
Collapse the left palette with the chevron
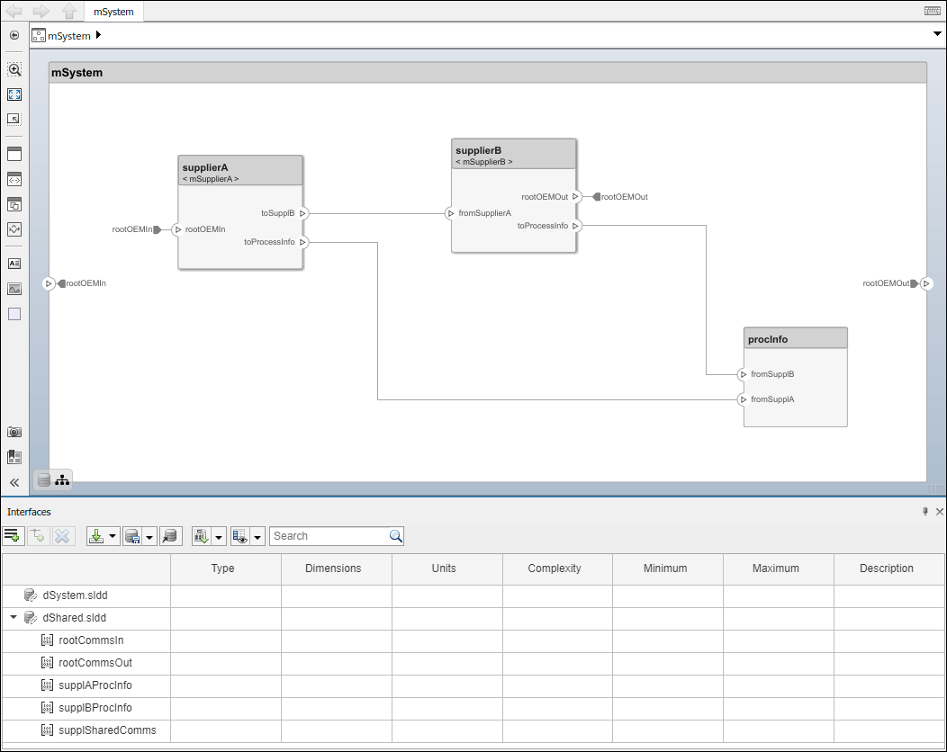[x=14, y=482]
